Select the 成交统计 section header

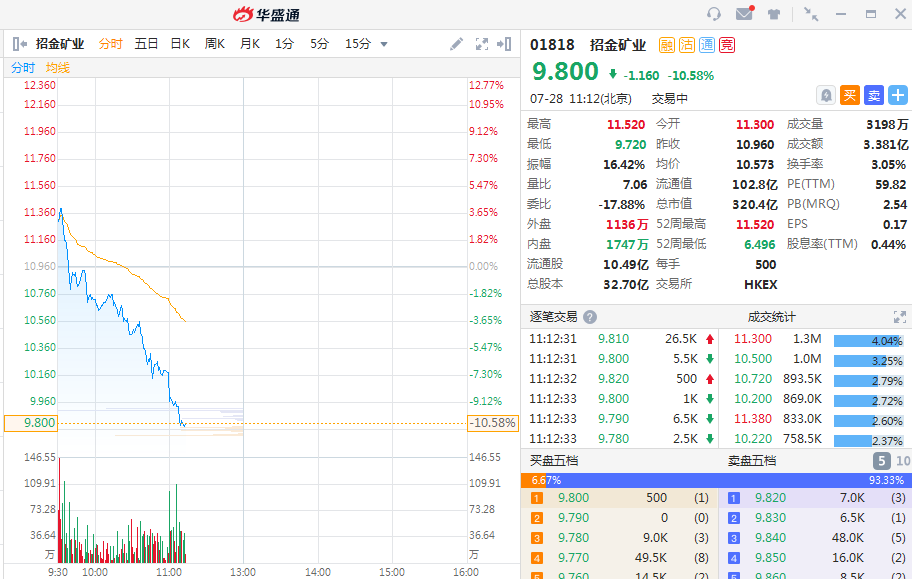(771, 317)
